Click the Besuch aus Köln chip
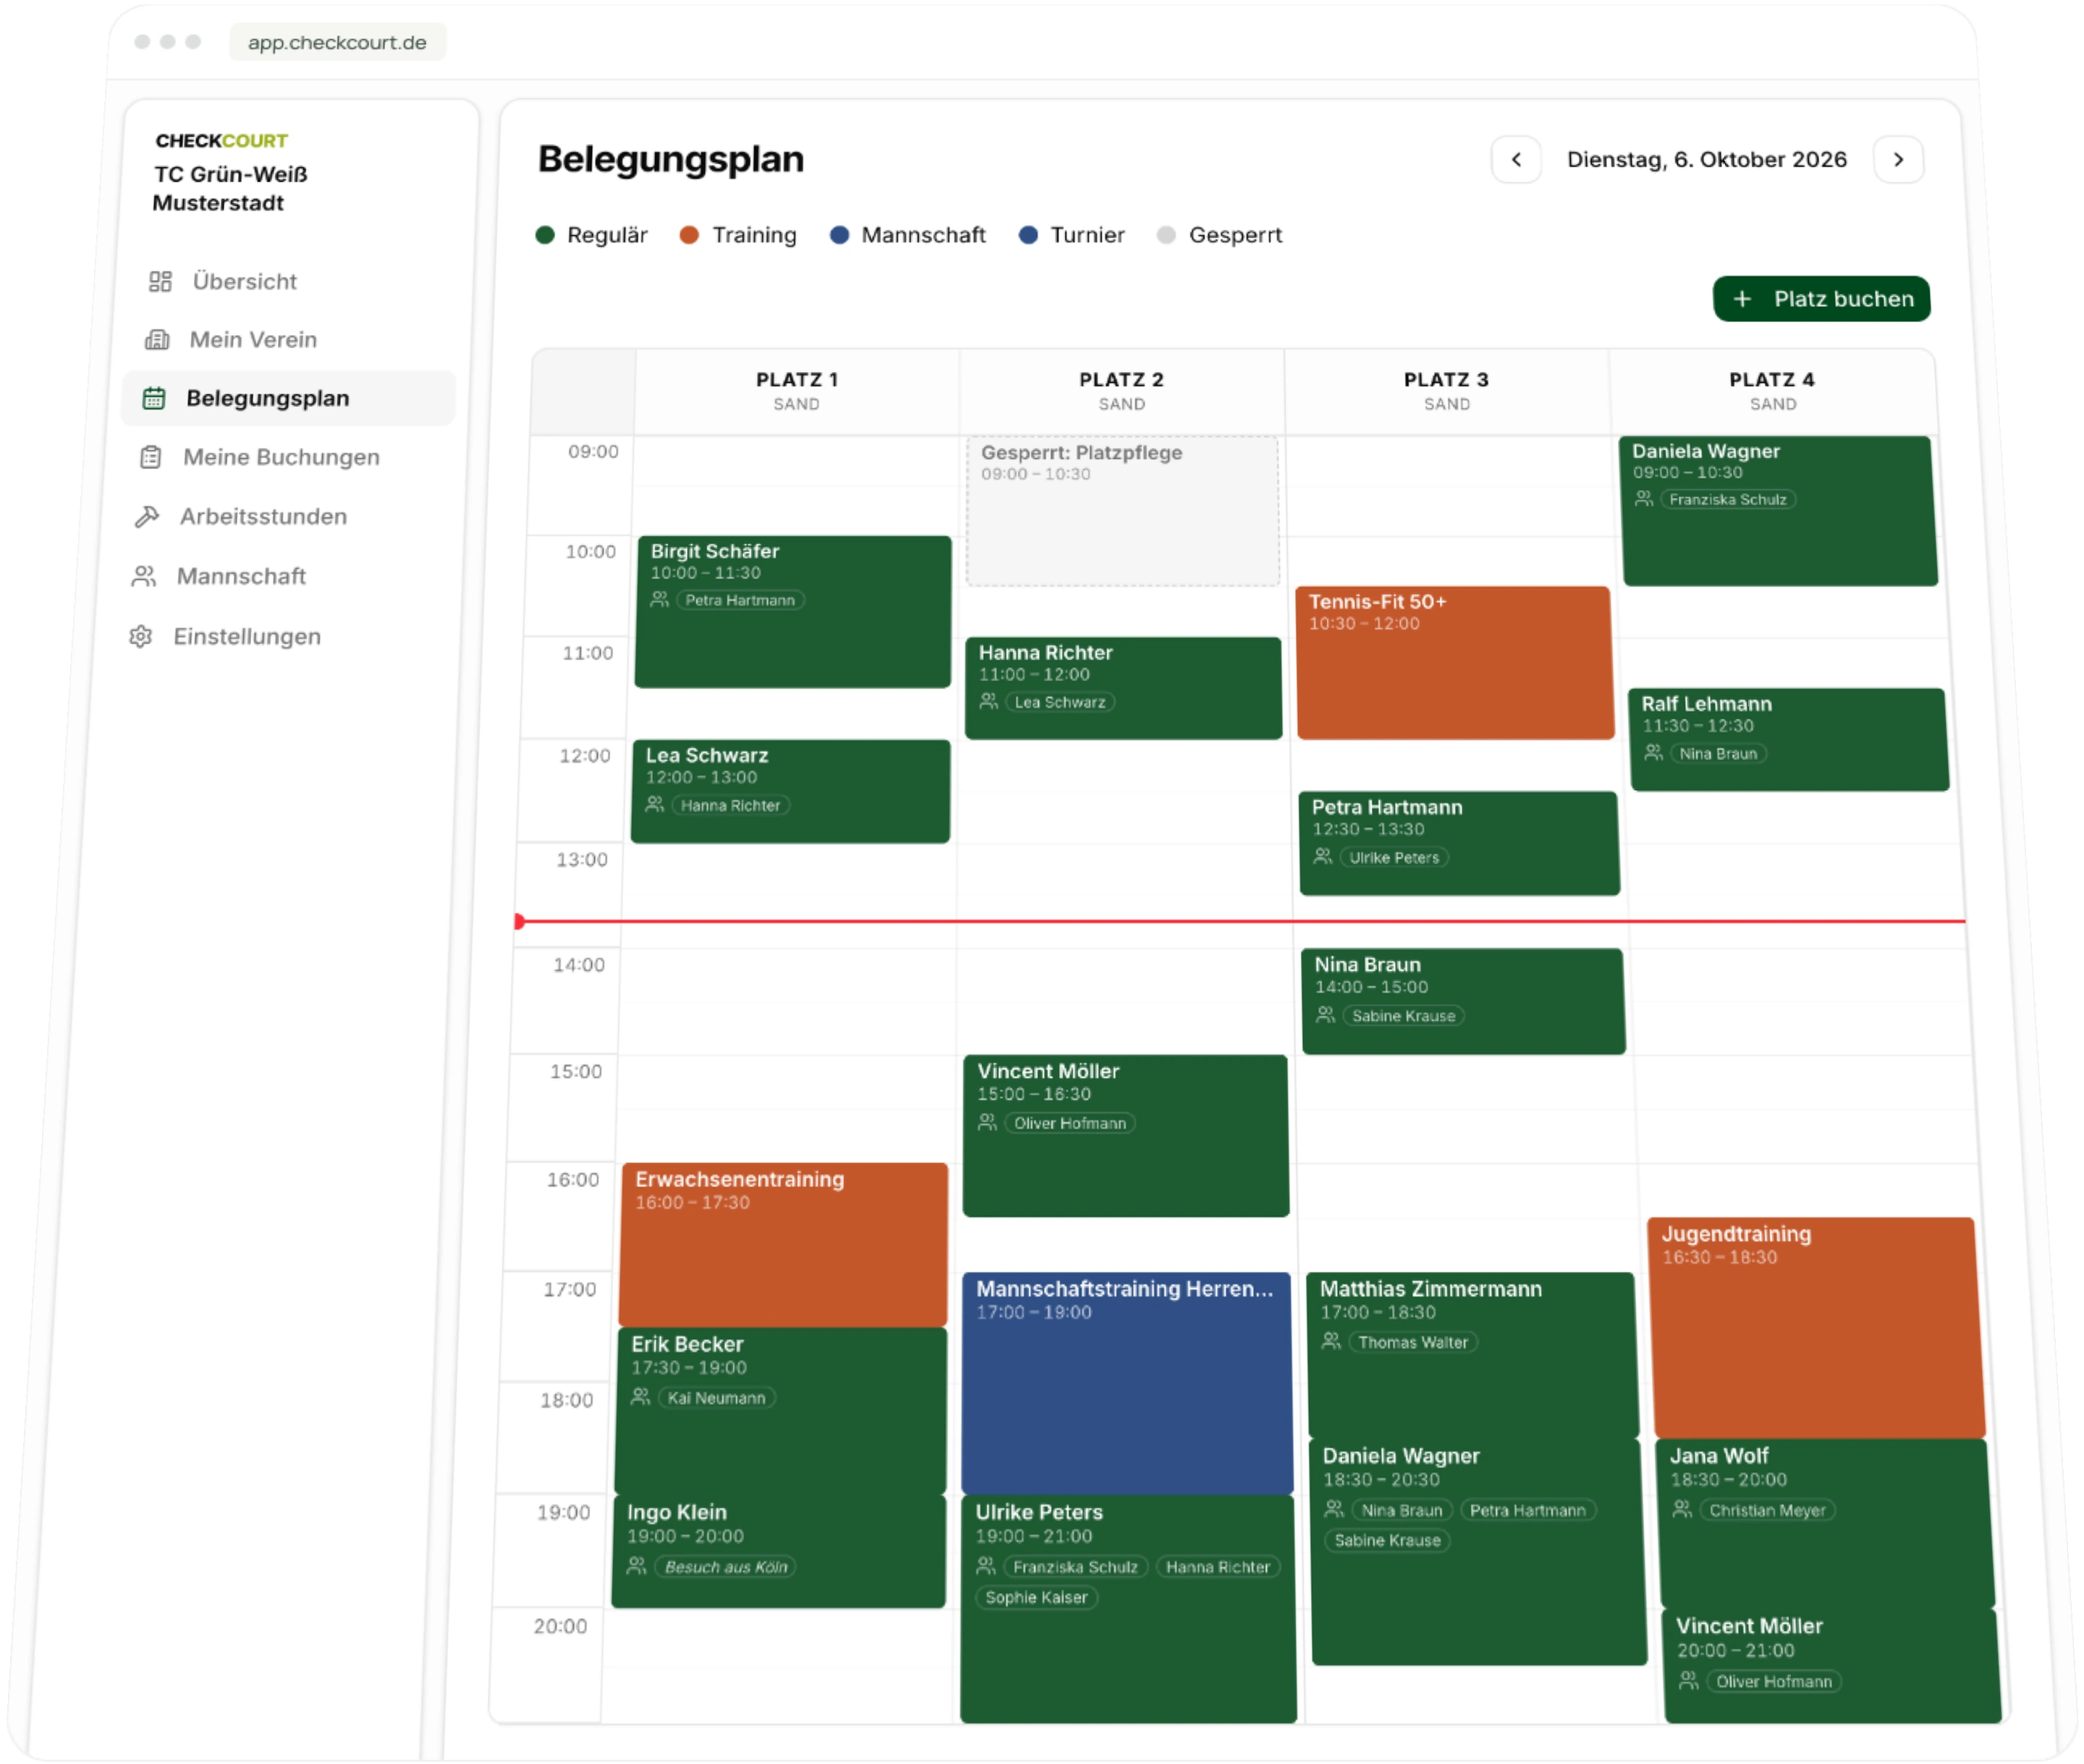 pyautogui.click(x=726, y=1566)
